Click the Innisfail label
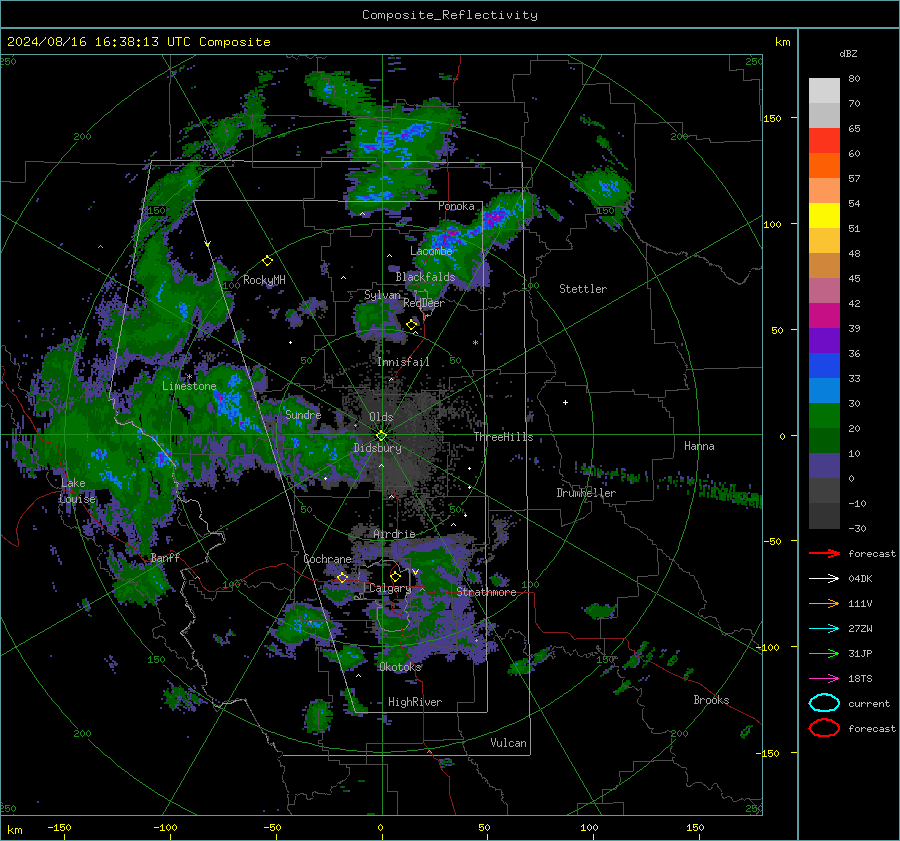 coord(403,362)
